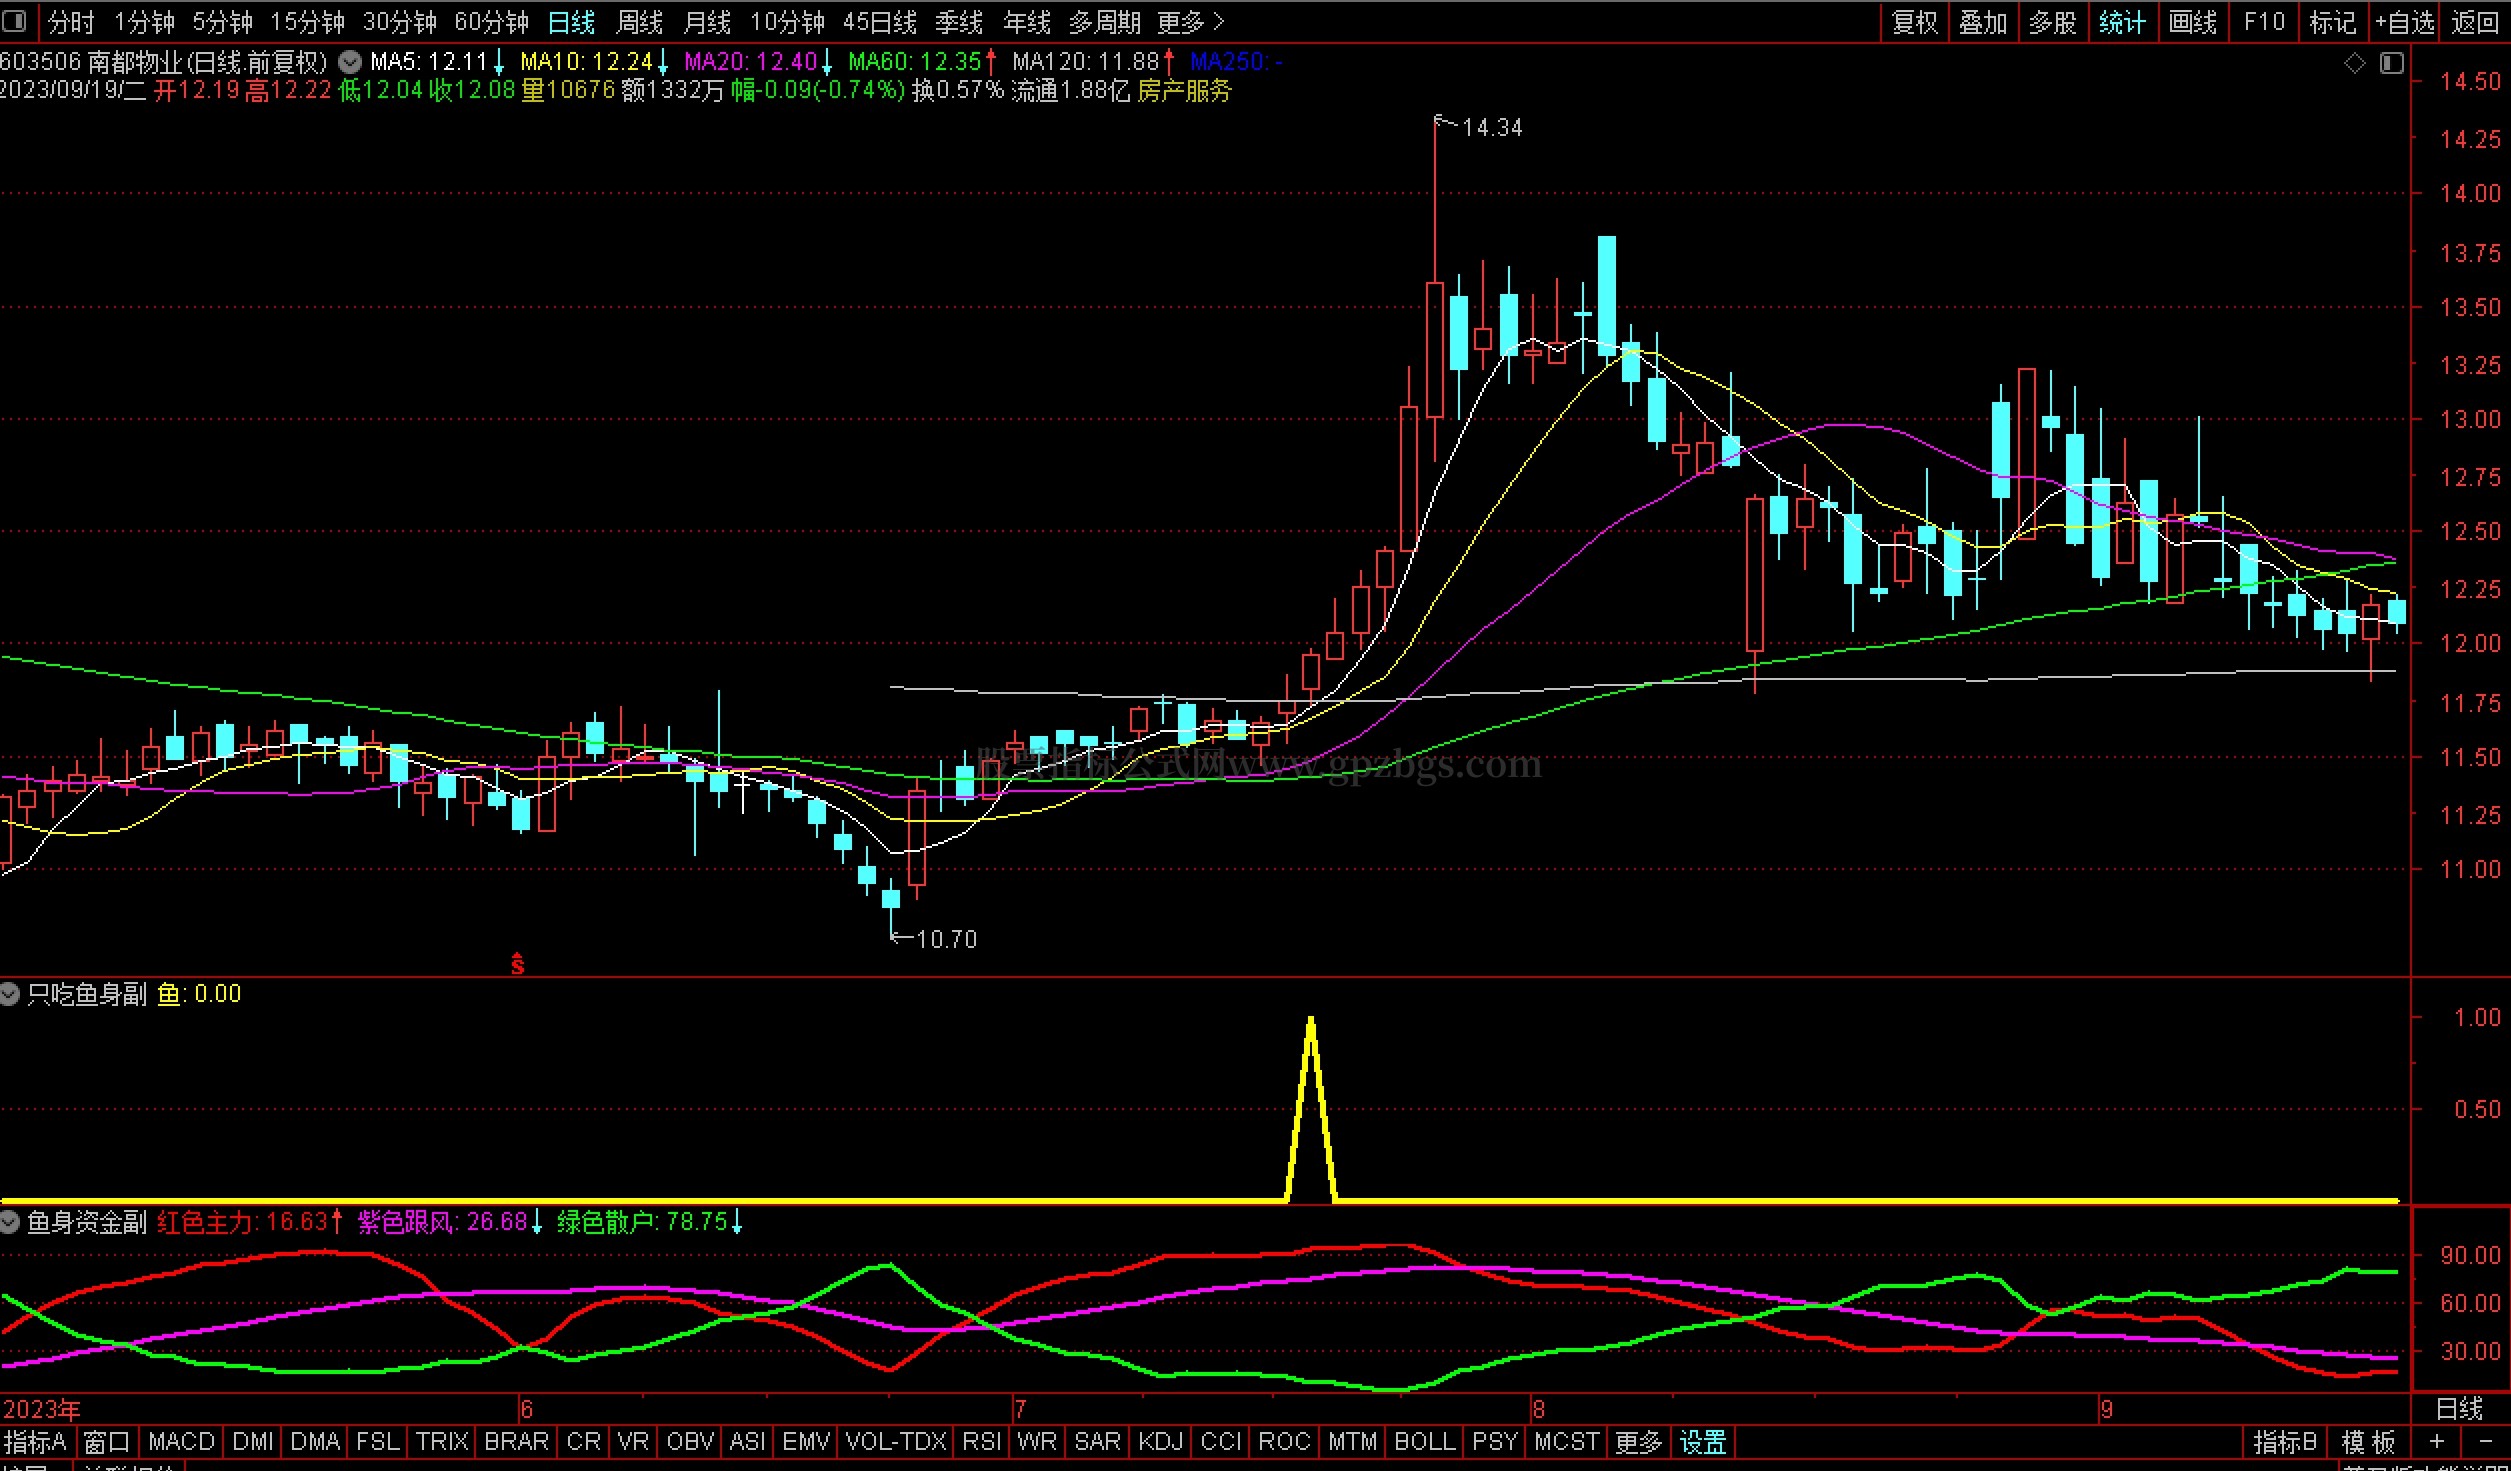Apply the MTM indicator
Viewport: 2511px width, 1471px height.
coord(1352,1442)
